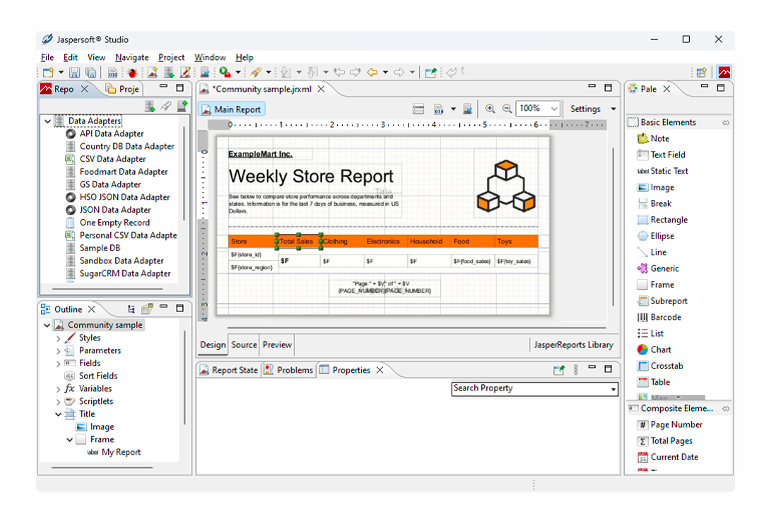Select the Crosstab palette element
This screenshot has height=529, width=771.
pos(667,366)
